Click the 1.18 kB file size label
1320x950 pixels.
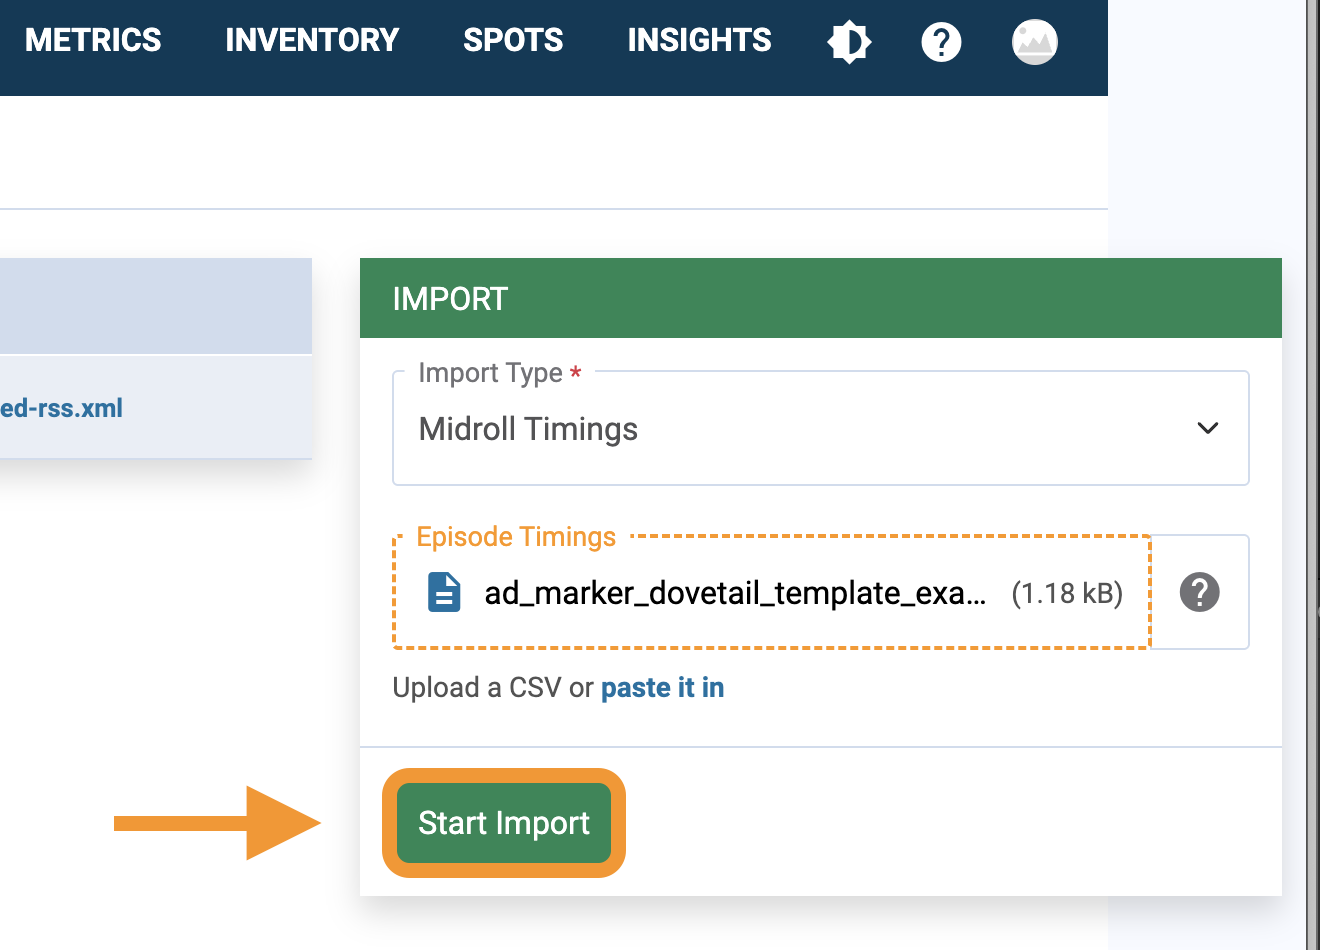1066,593
